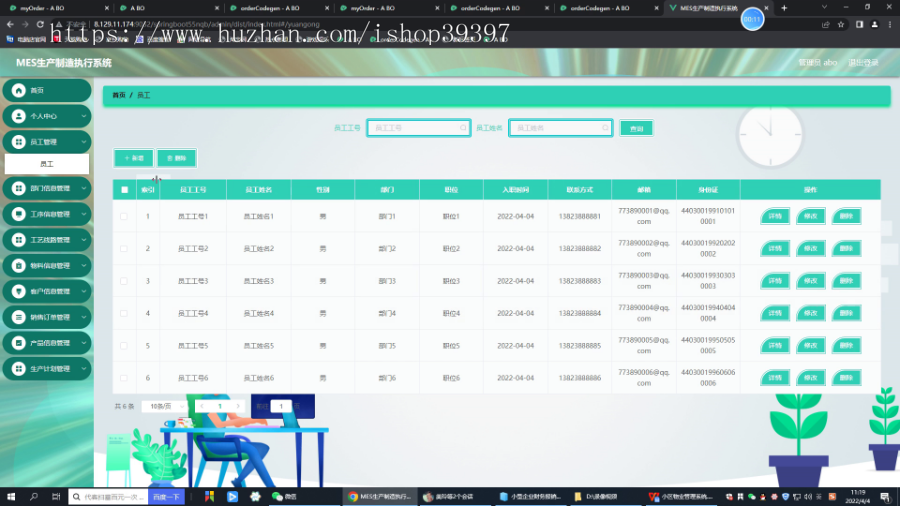Click the page jump number input
The height and width of the screenshot is (506, 900).
281,406
